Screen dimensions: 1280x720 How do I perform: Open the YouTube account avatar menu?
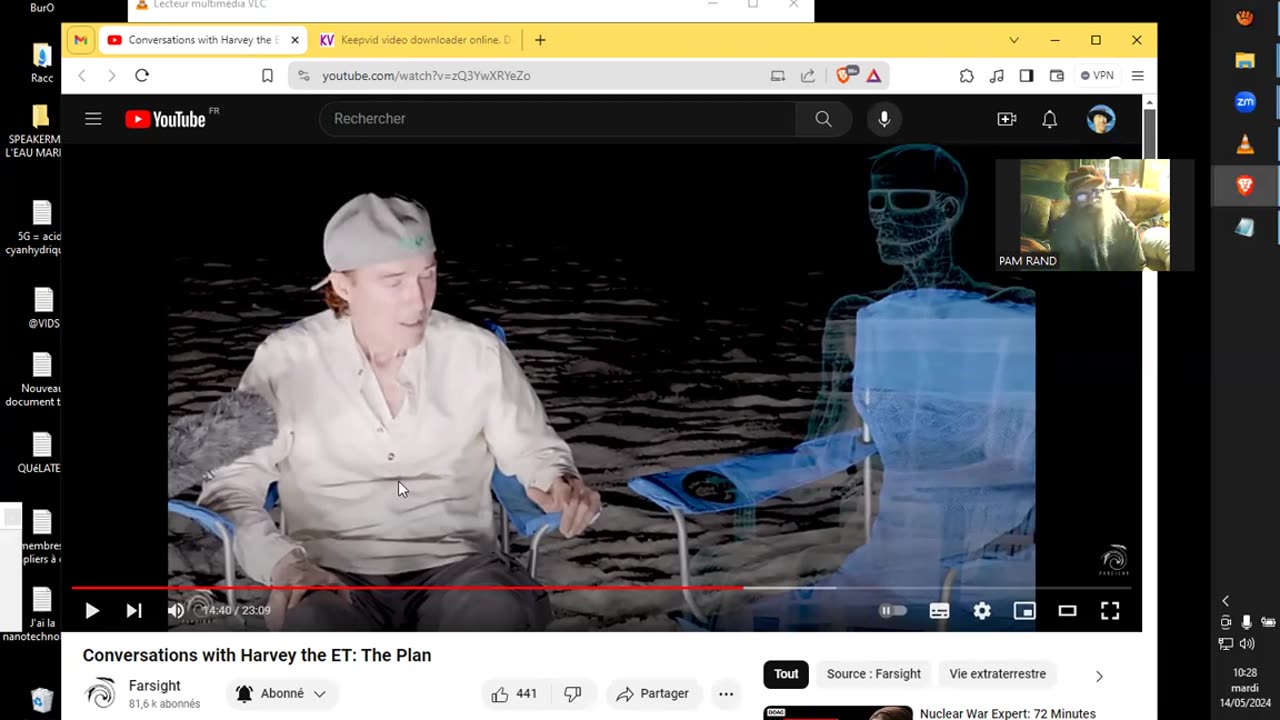click(x=1101, y=119)
